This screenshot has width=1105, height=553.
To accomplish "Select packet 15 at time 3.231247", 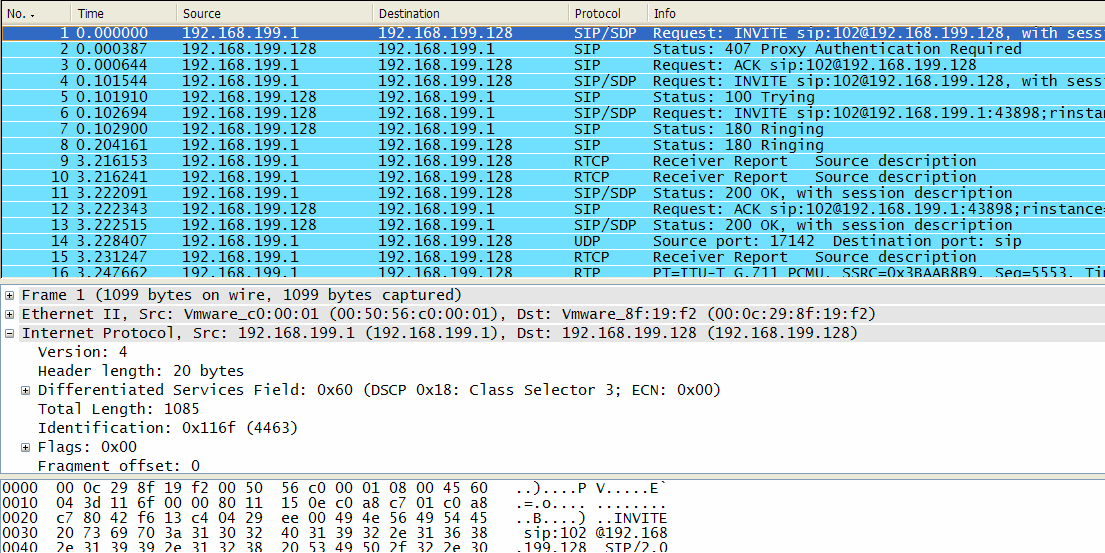I will tap(552, 257).
